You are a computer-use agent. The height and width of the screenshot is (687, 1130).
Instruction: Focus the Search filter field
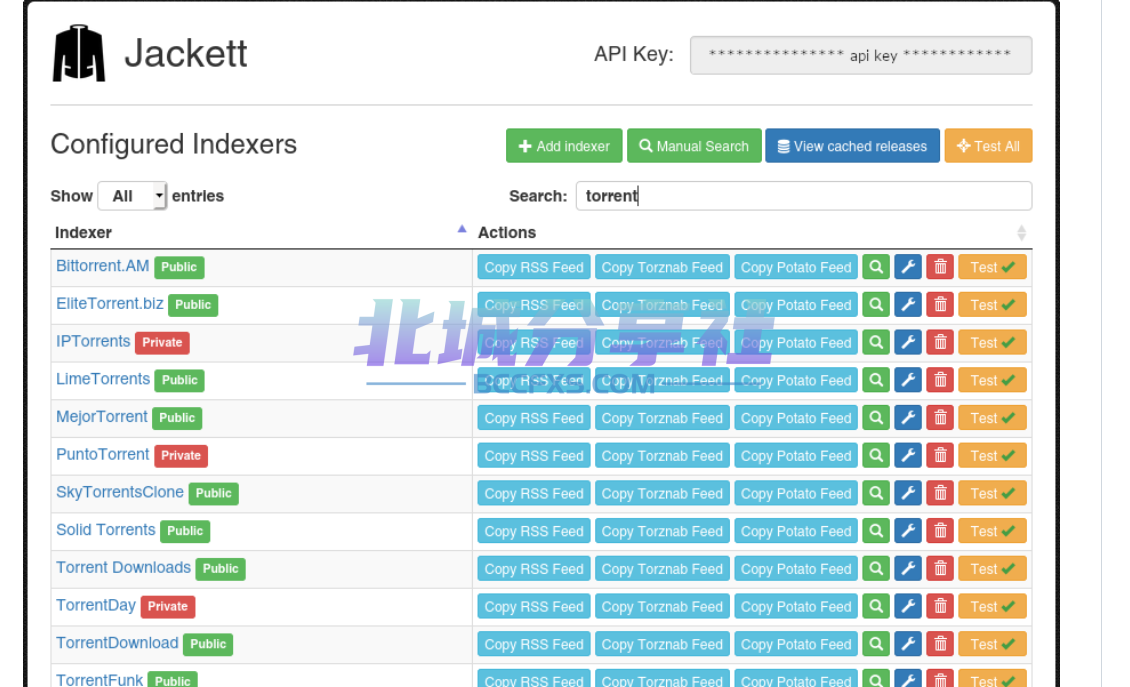pyautogui.click(x=804, y=196)
